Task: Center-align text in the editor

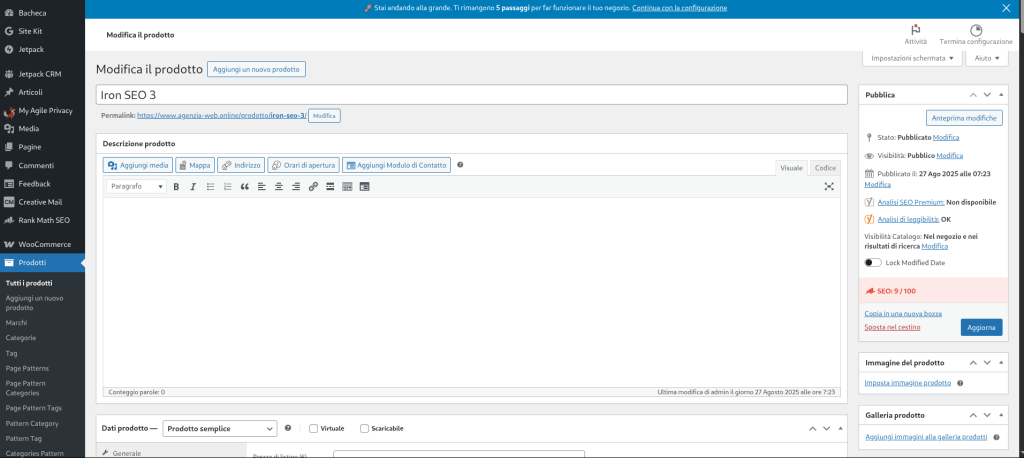Action: click(279, 187)
